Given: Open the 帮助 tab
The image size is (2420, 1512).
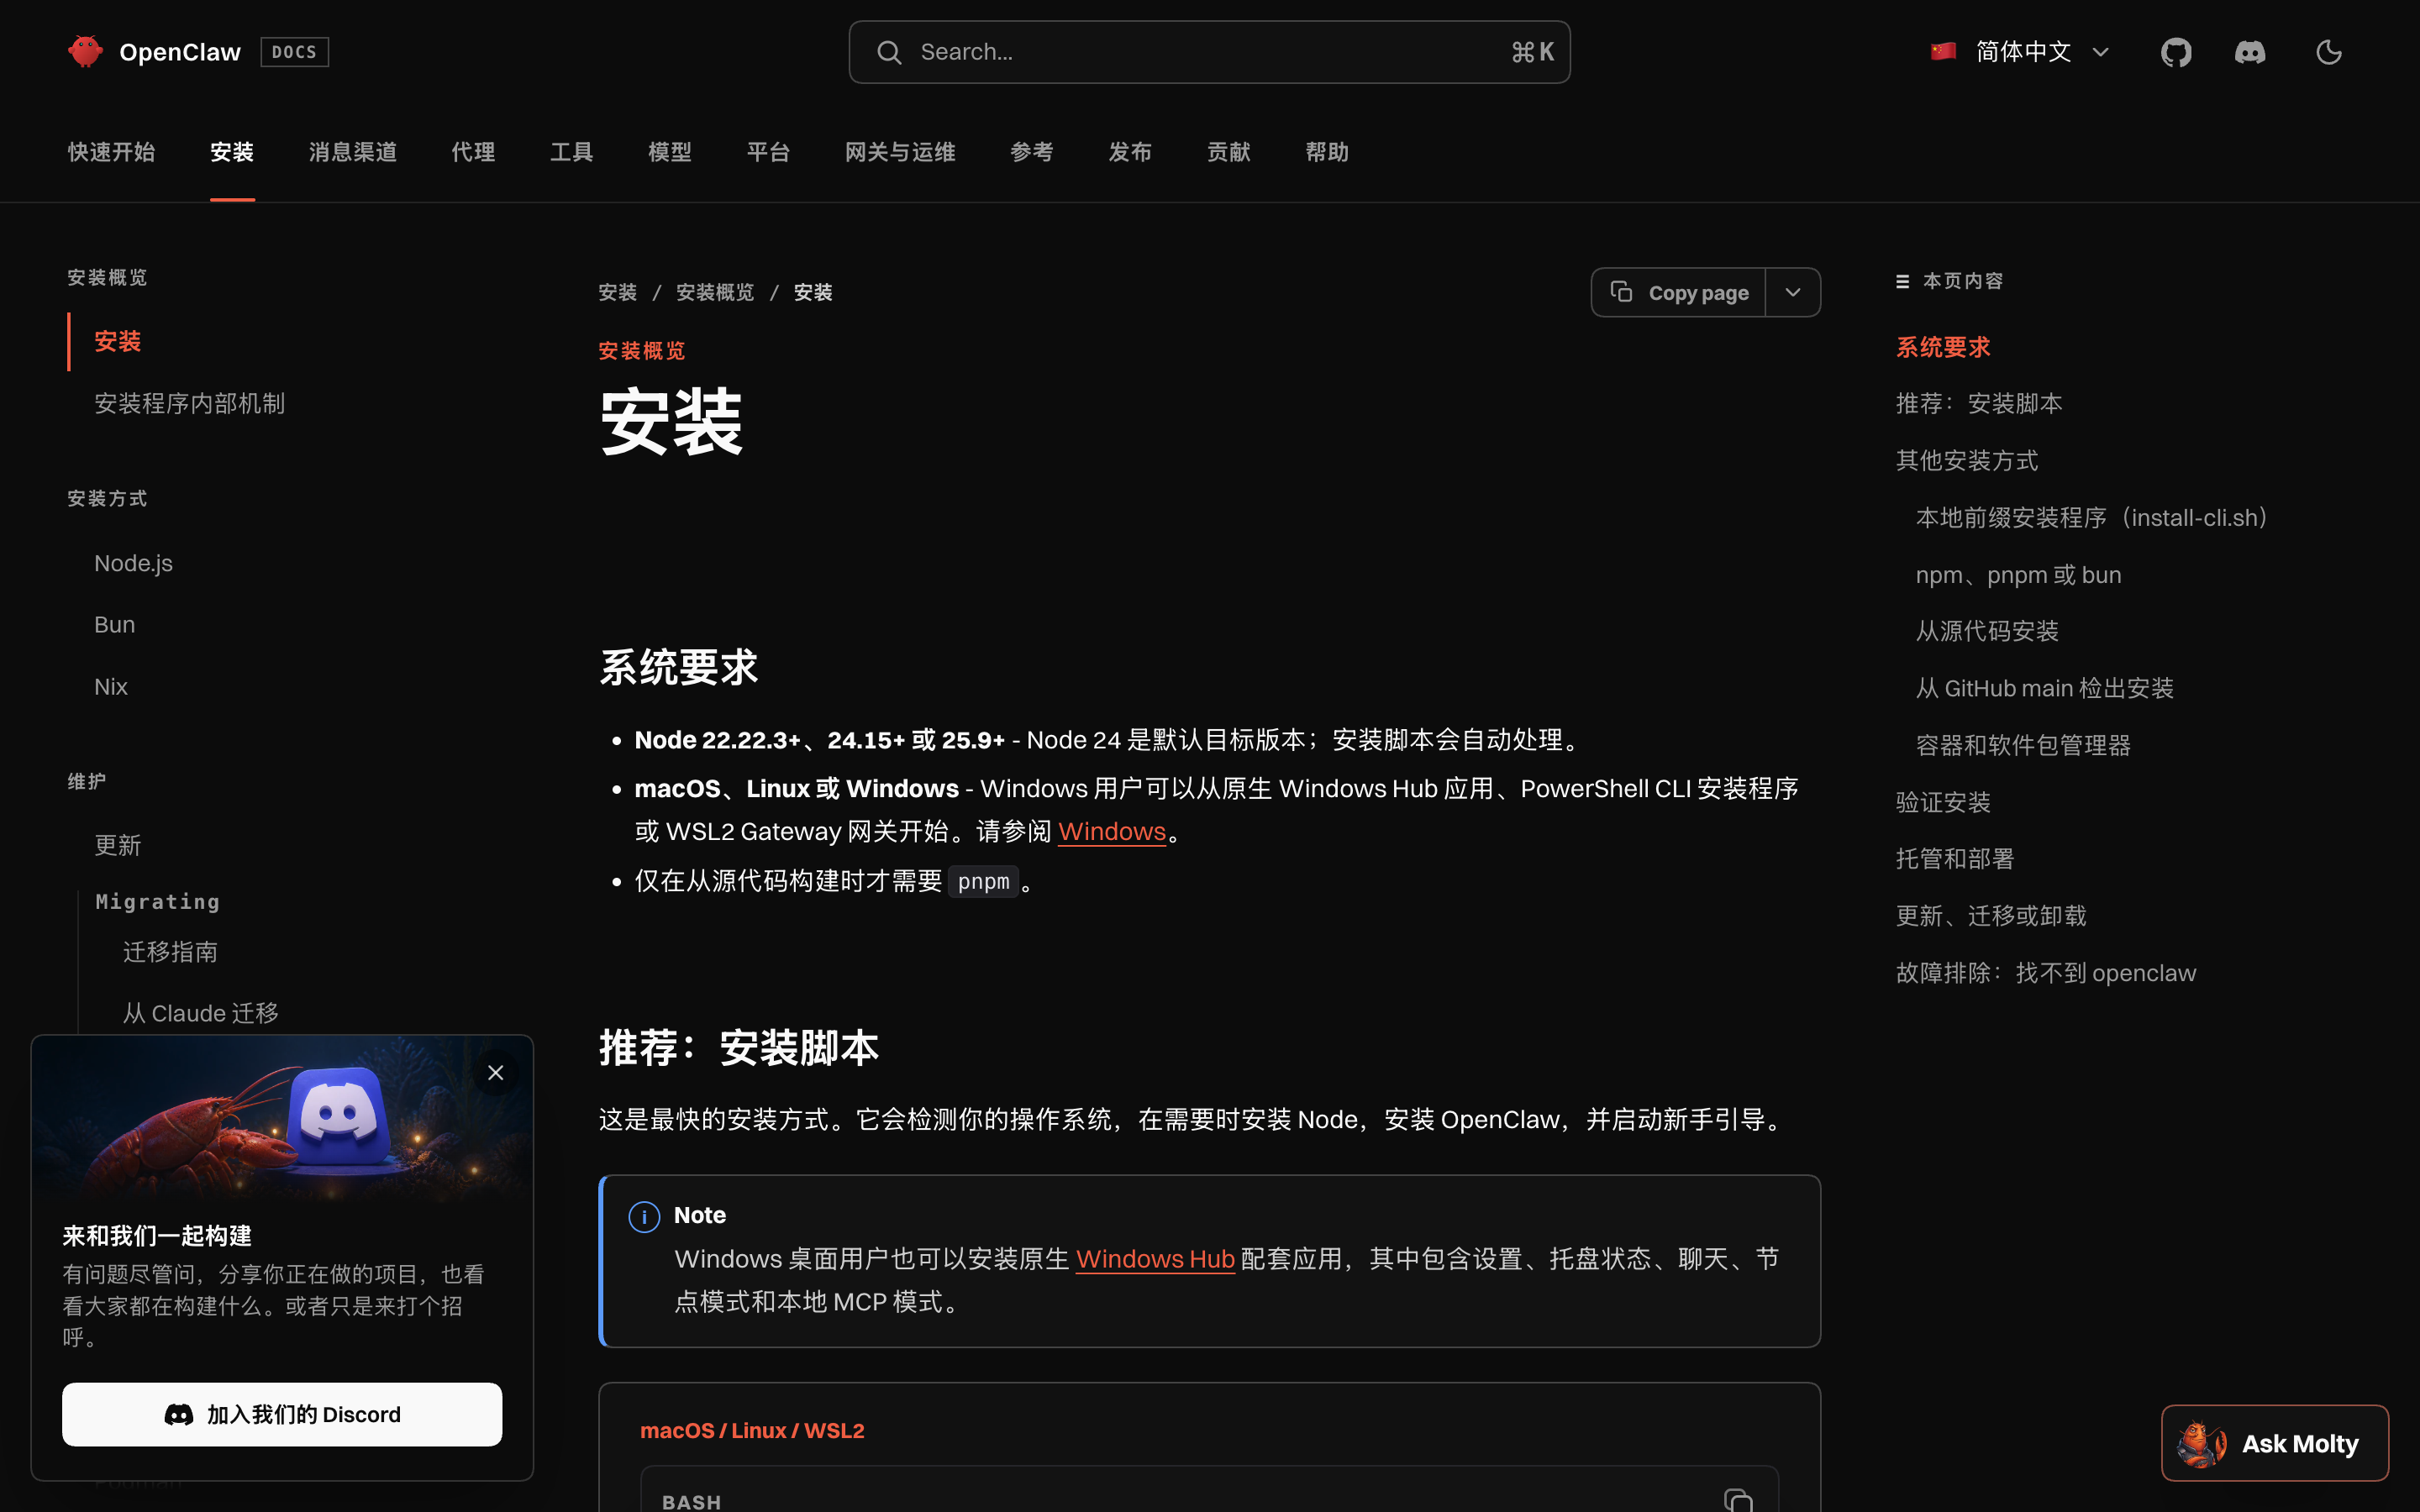Looking at the screenshot, I should tap(1327, 152).
